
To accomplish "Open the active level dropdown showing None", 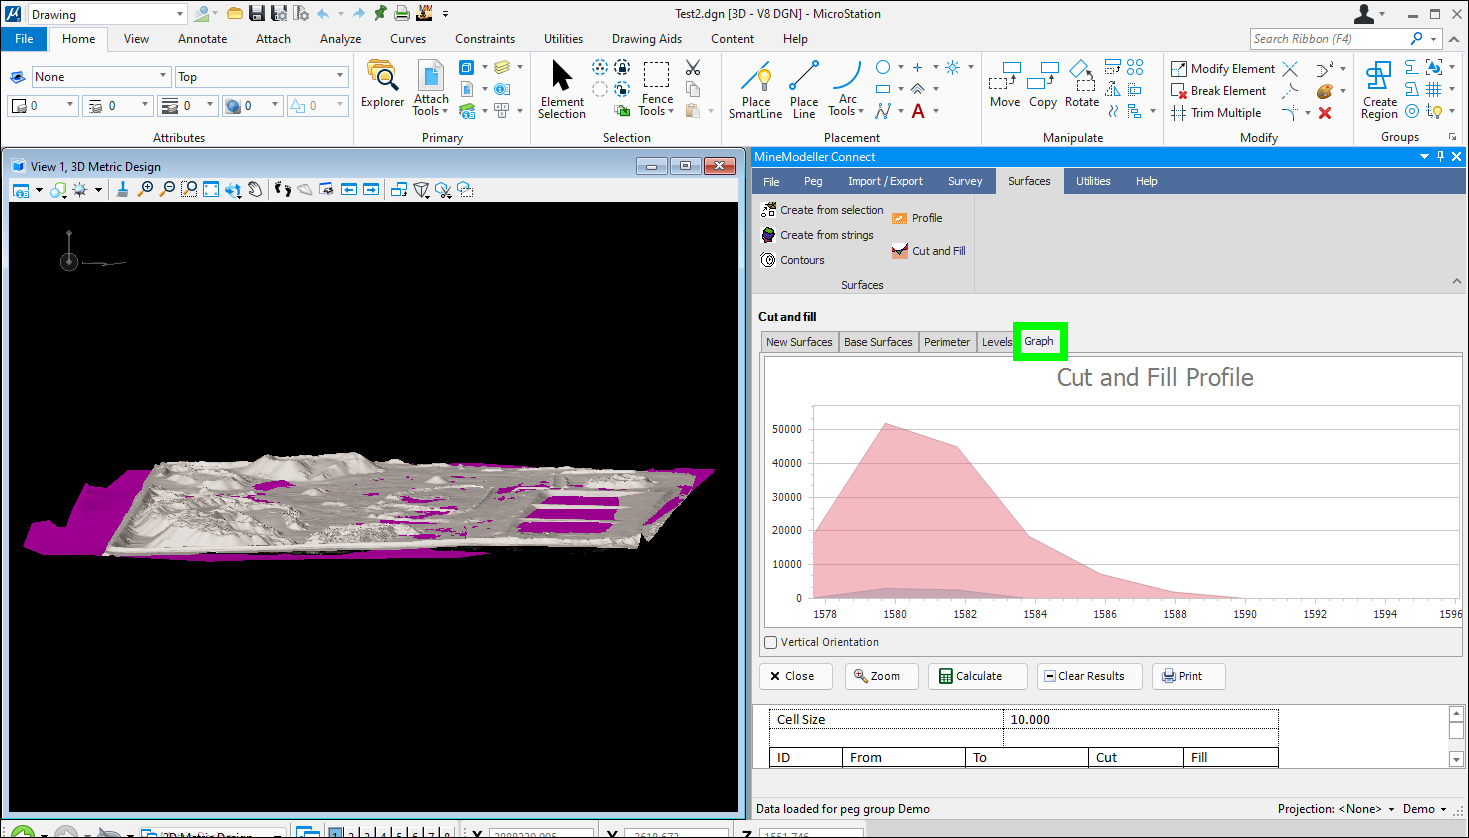I will [x=163, y=77].
